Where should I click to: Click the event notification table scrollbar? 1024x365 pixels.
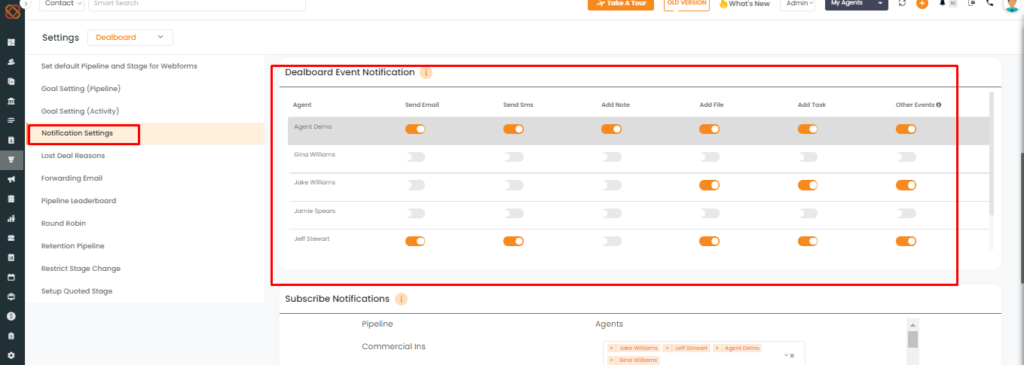pyautogui.click(x=991, y=153)
